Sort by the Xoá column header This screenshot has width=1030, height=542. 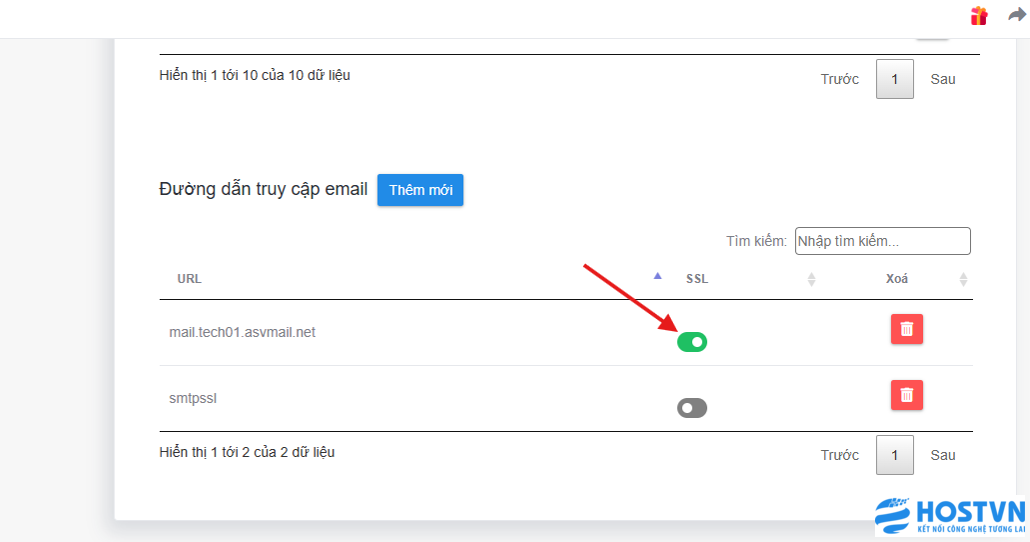(897, 279)
